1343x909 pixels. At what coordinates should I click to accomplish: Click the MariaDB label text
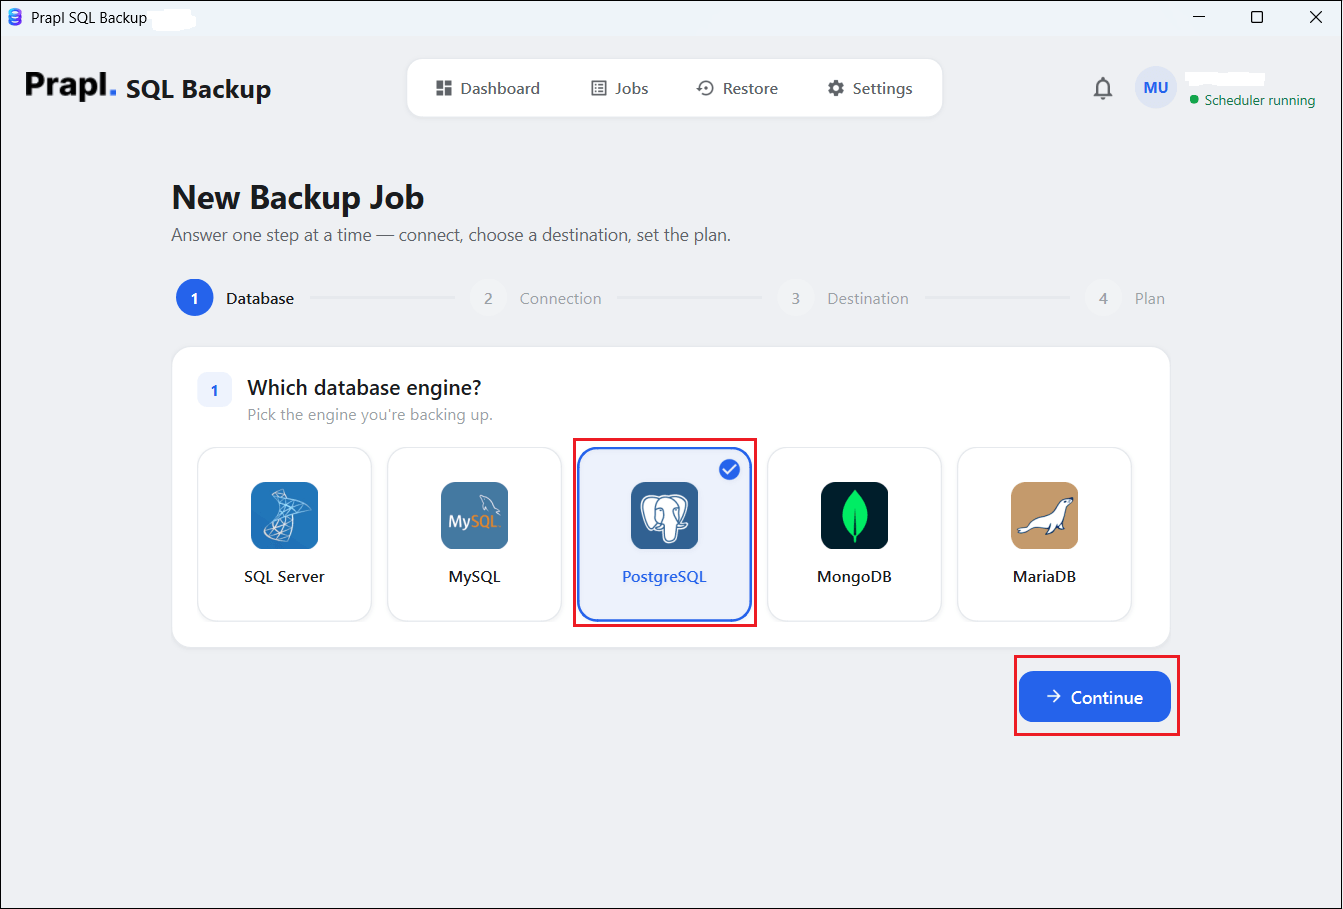[x=1044, y=577]
